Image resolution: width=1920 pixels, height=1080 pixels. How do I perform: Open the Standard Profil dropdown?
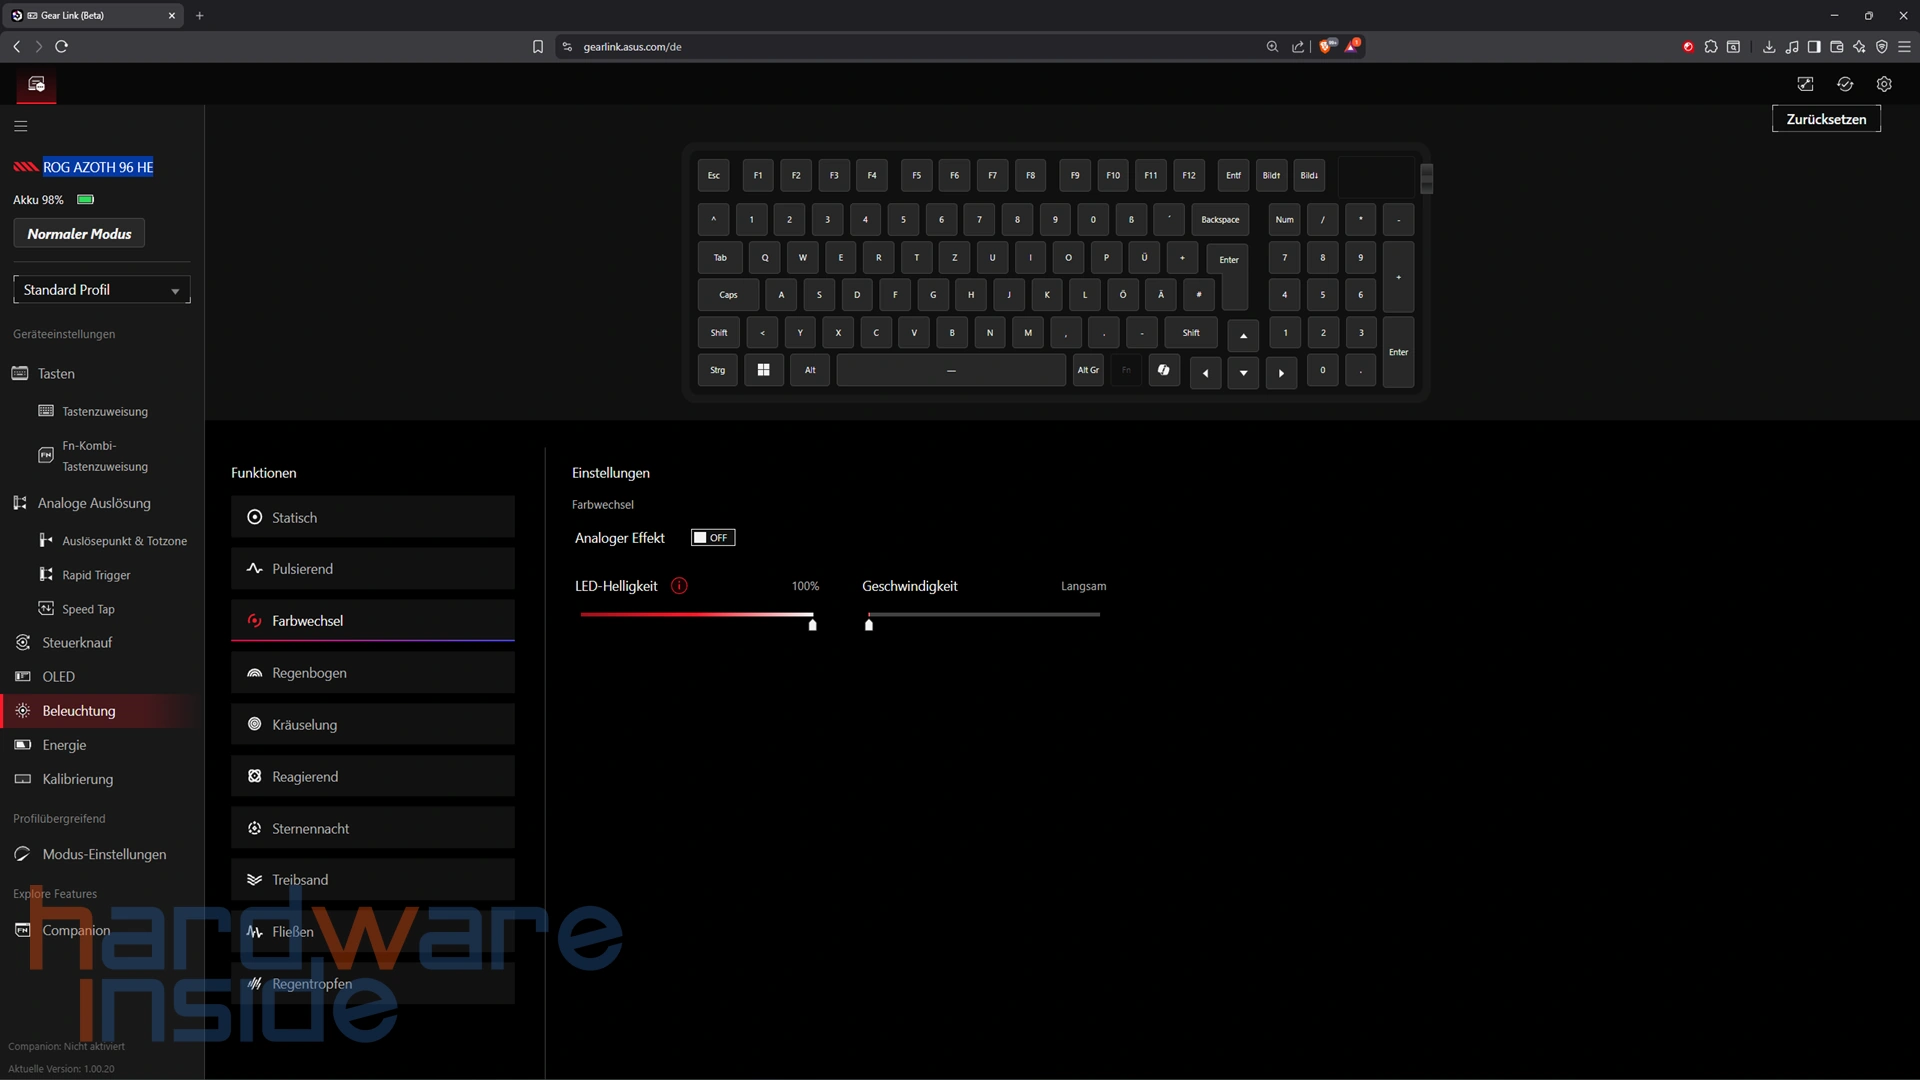[101, 290]
